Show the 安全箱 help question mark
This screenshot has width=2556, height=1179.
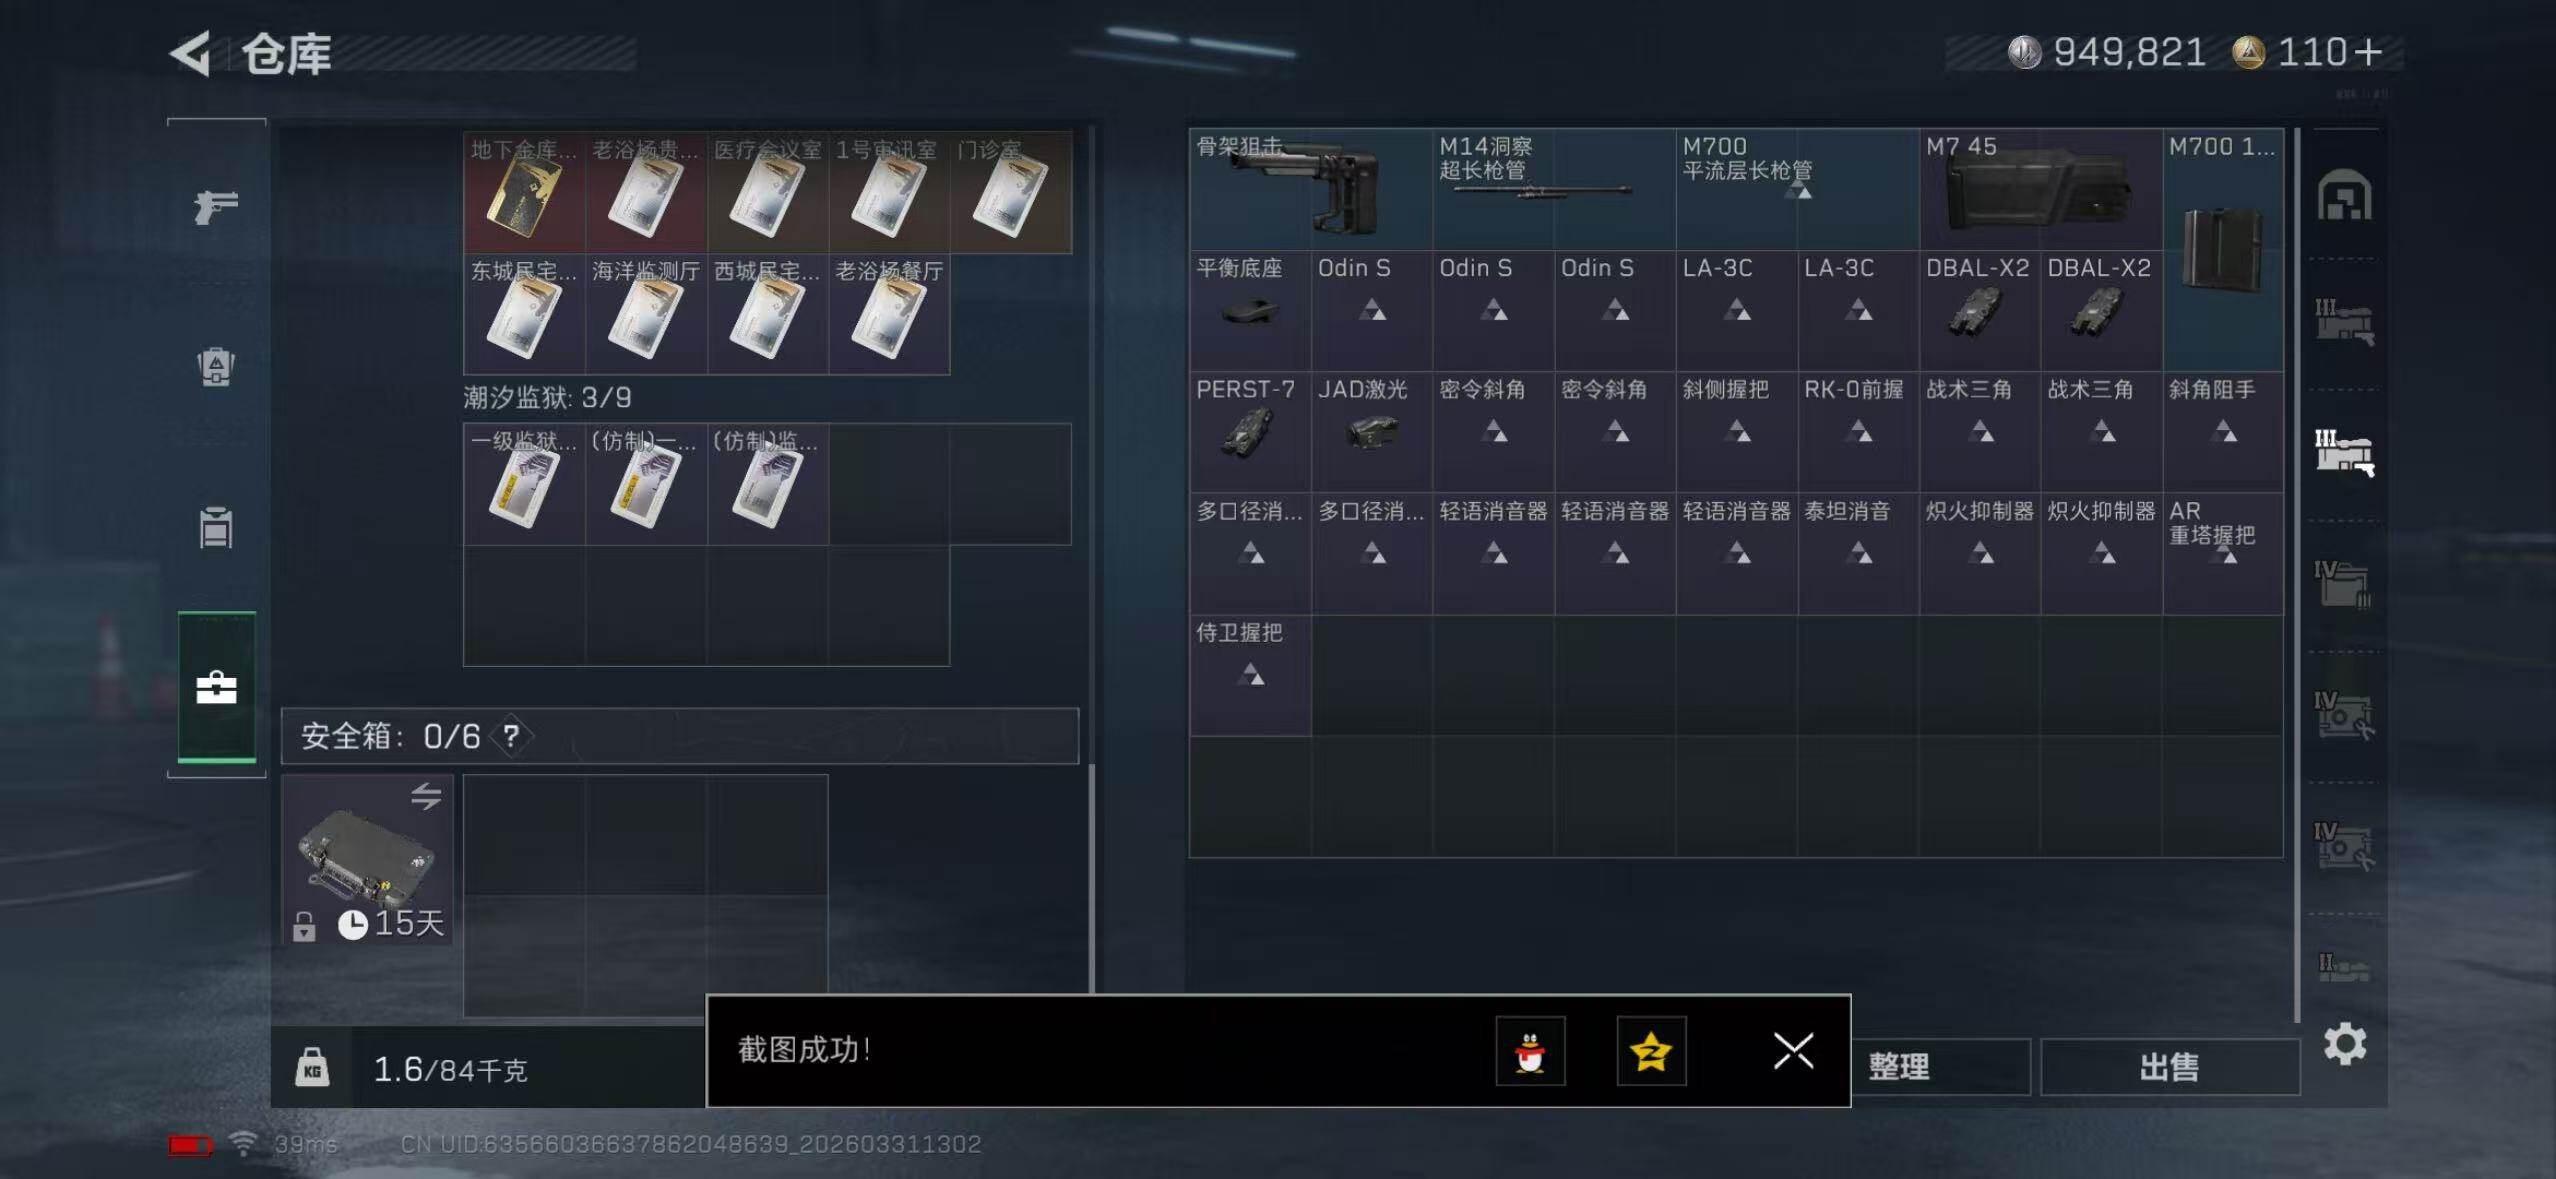[511, 737]
